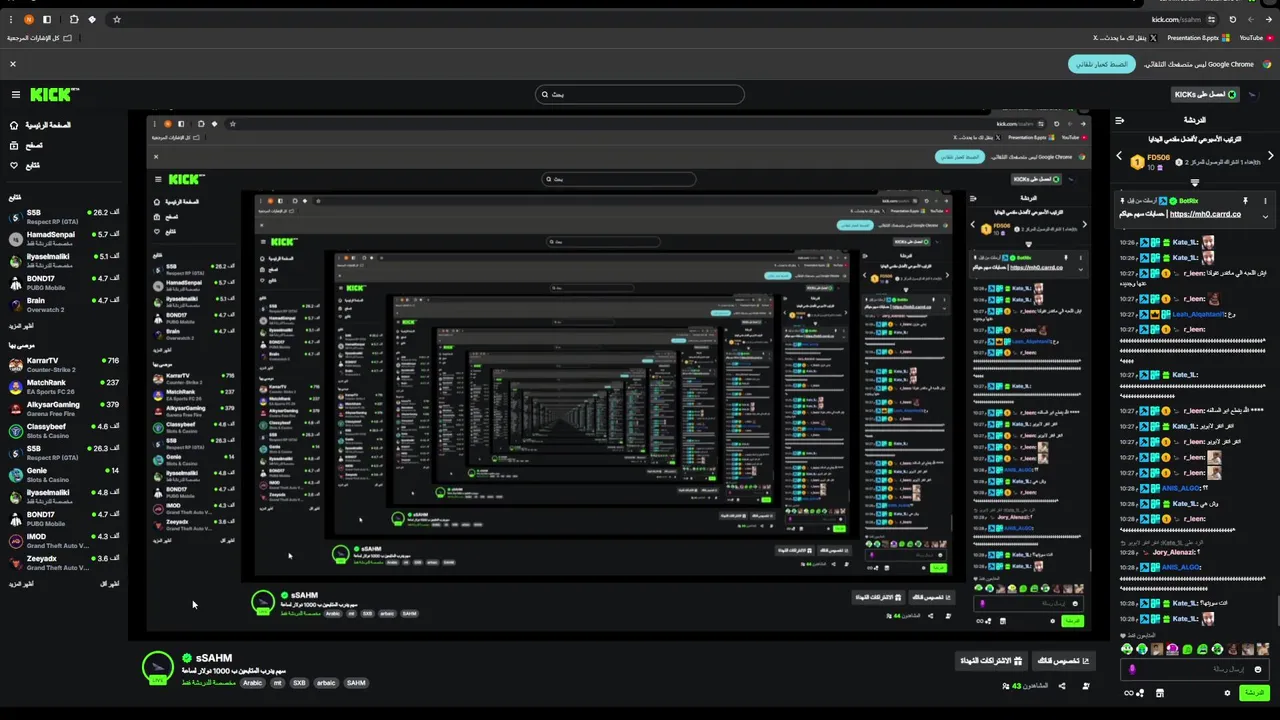Open the emoji picker in chat box
The image size is (1280, 720).
[x=1258, y=670]
